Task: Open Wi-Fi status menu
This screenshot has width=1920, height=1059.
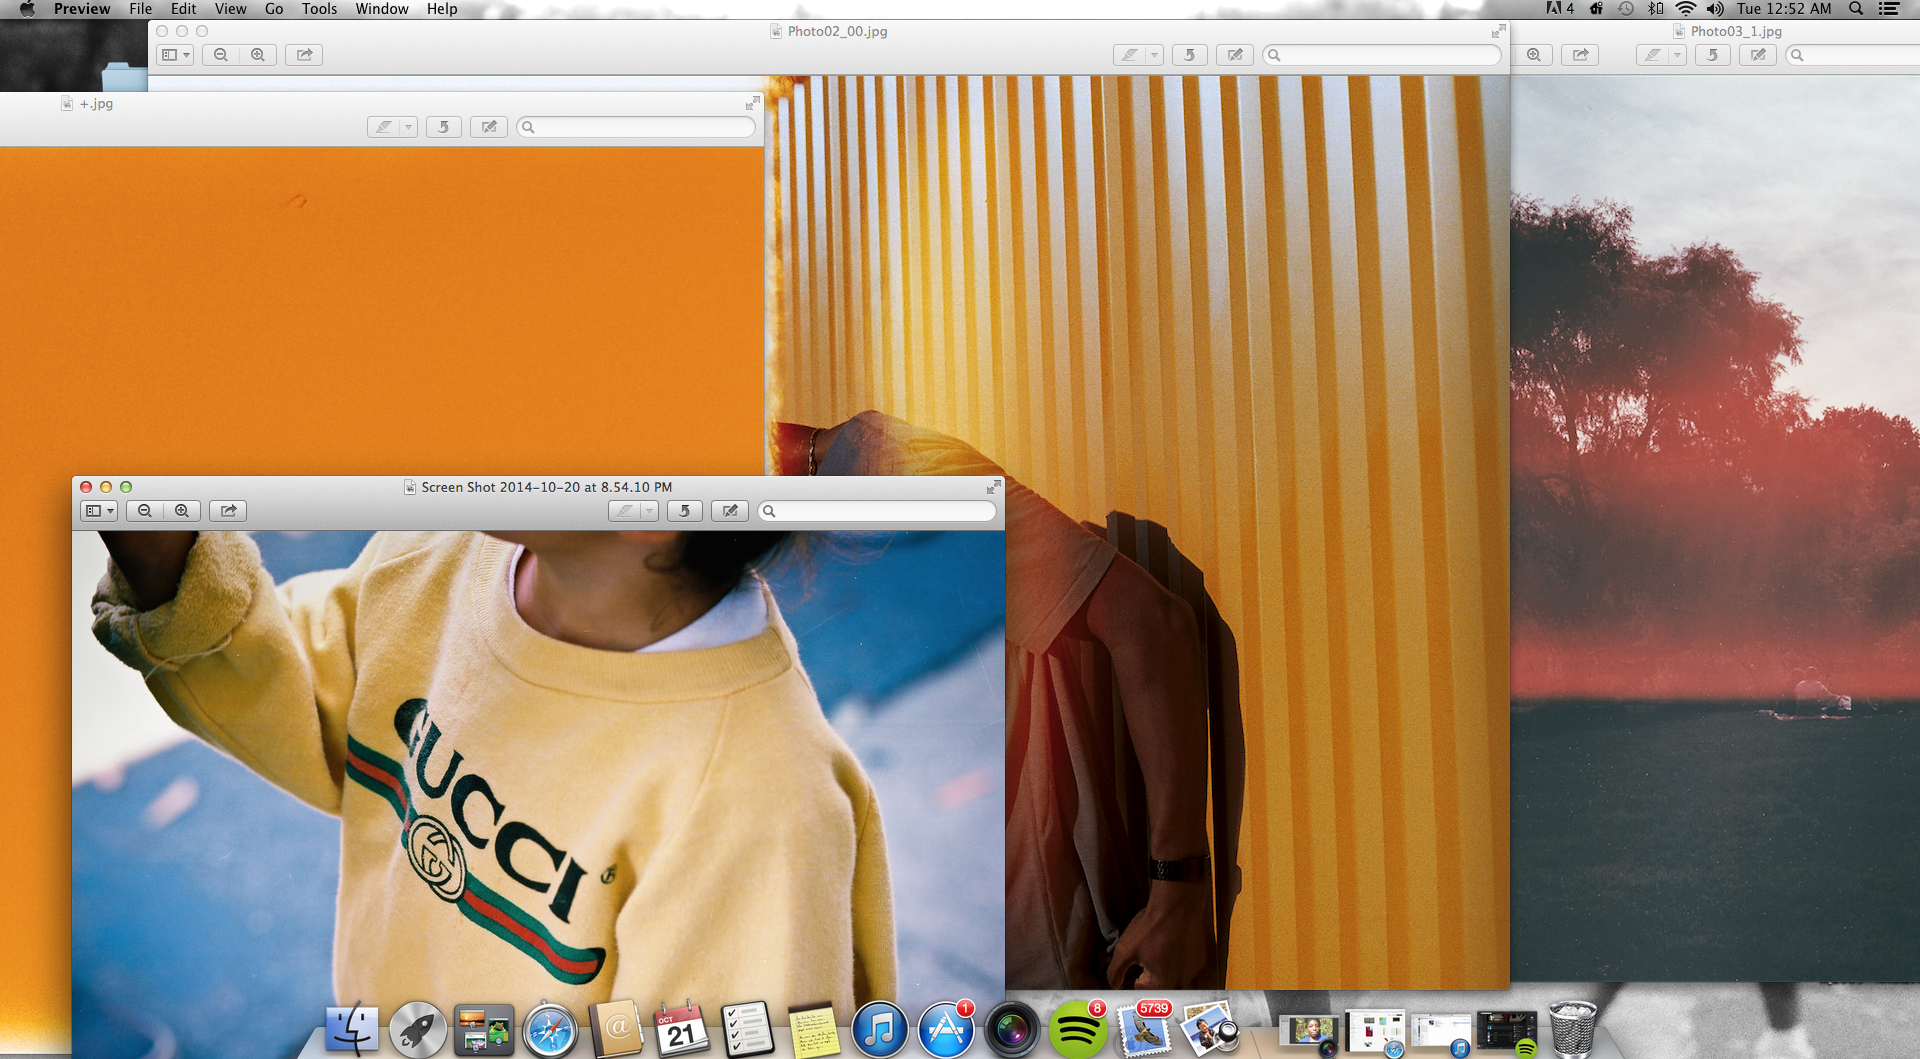Action: tap(1686, 9)
